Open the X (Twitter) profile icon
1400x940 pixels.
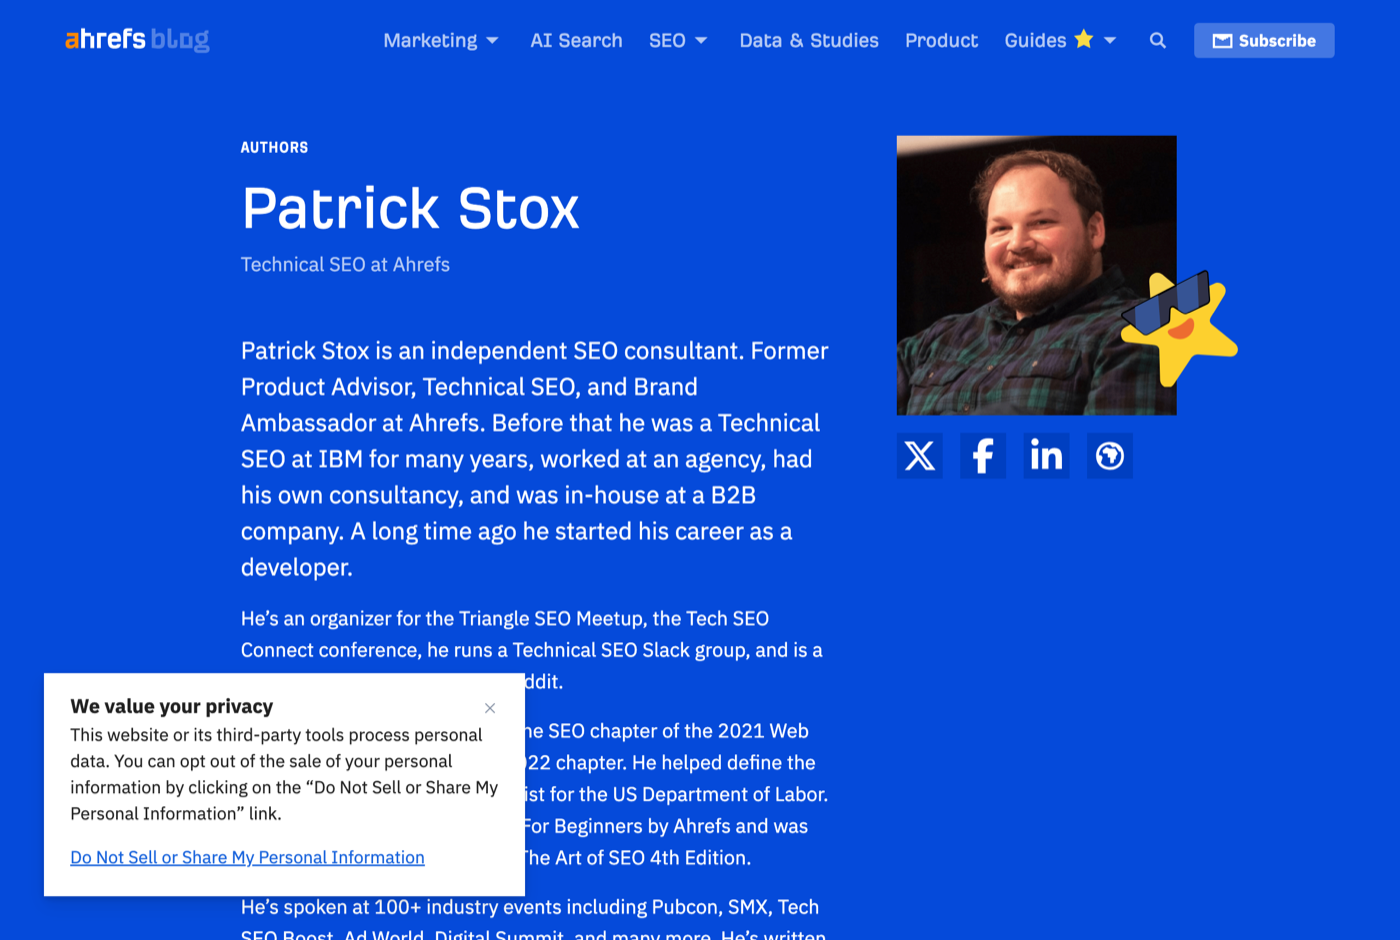pos(919,456)
